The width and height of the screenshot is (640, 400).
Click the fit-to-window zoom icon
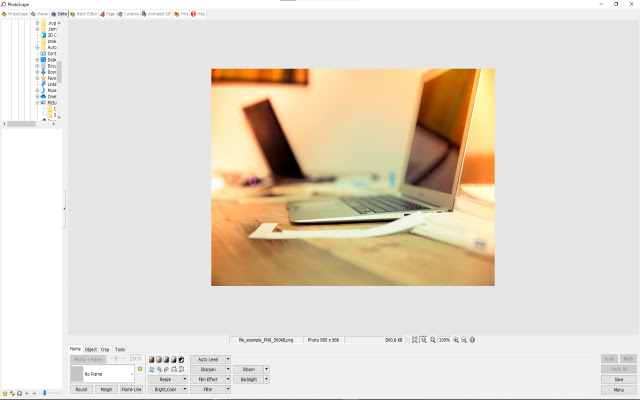coord(415,340)
